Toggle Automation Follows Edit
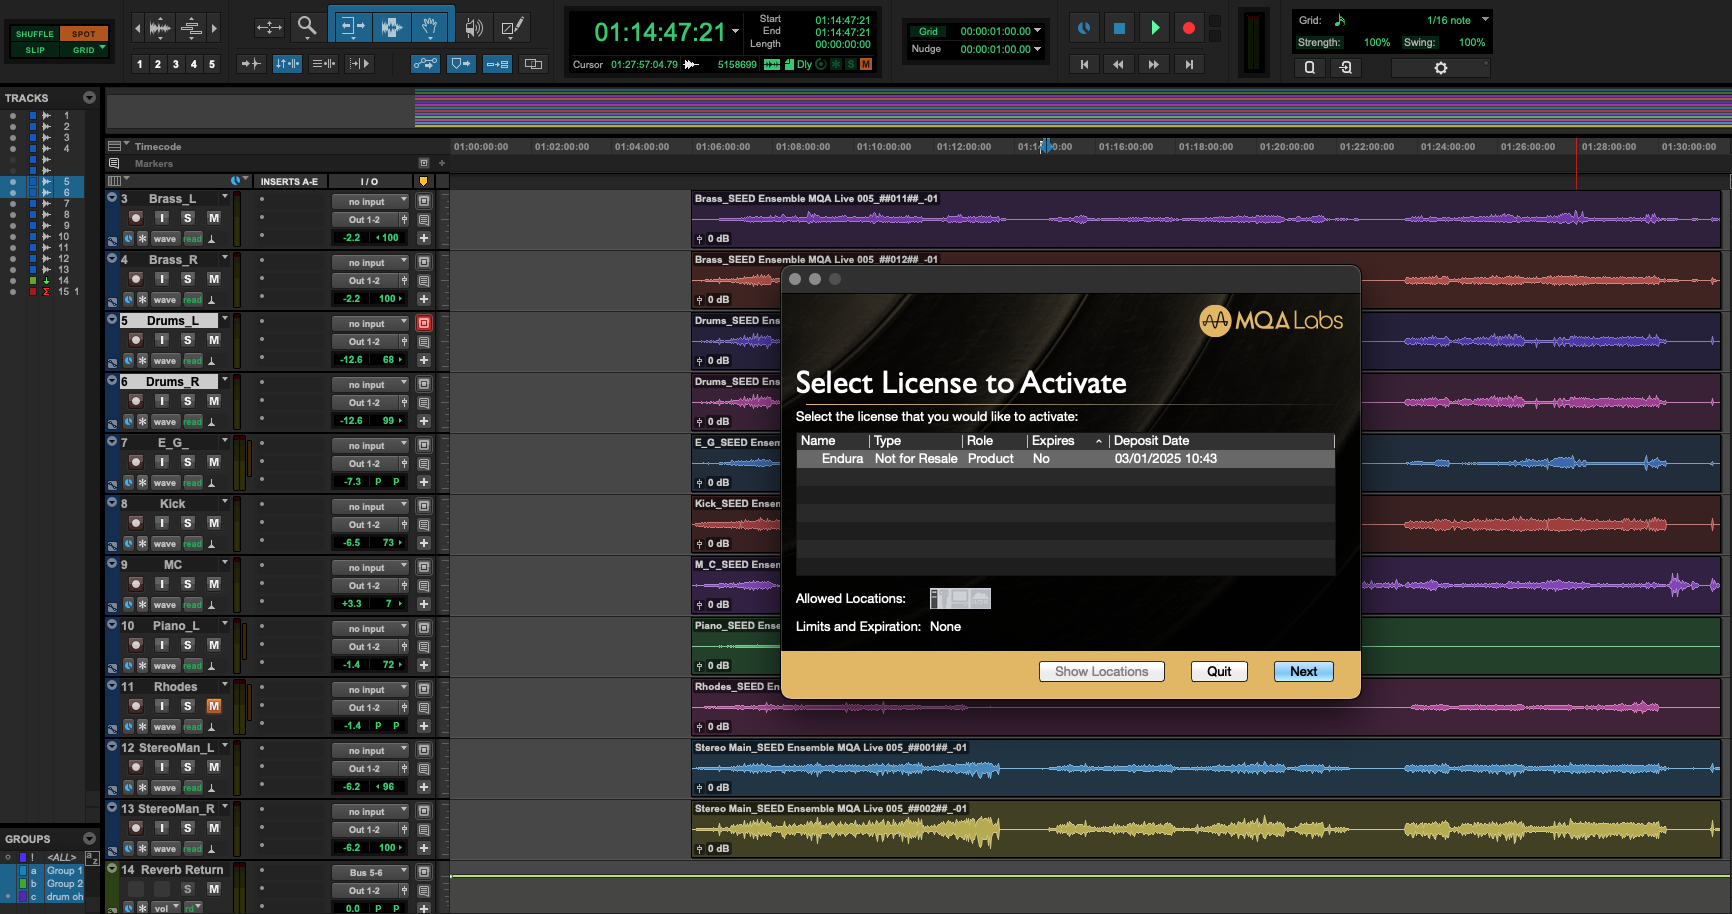This screenshot has height=914, width=1732. [x=425, y=64]
